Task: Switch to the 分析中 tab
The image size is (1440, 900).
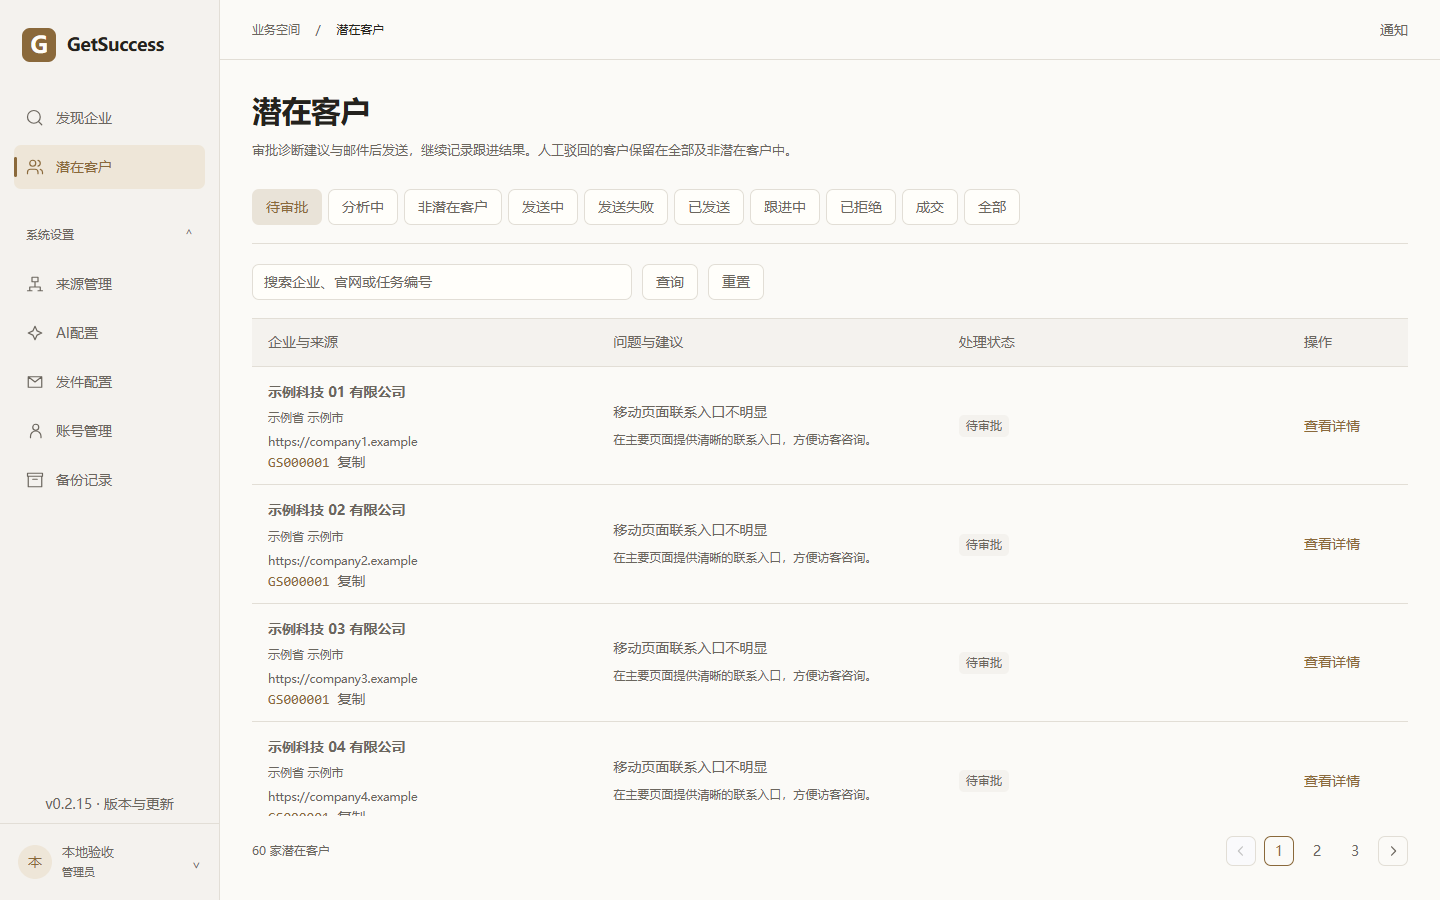Action: (363, 207)
